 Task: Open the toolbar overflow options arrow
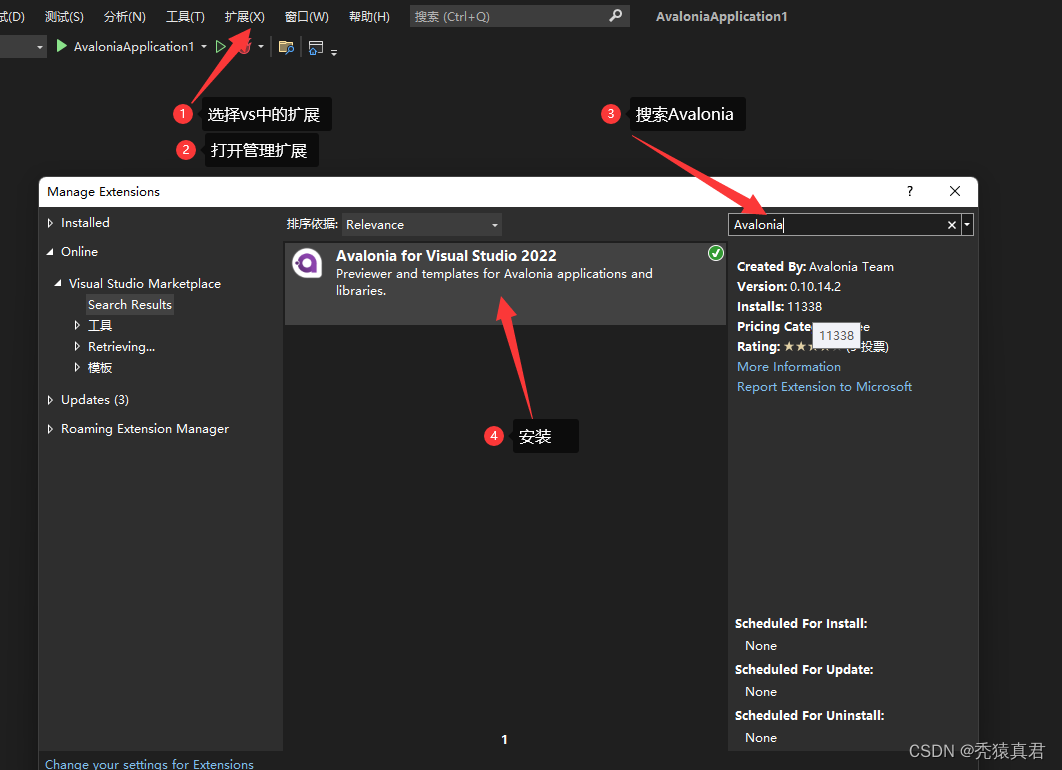pos(334,52)
